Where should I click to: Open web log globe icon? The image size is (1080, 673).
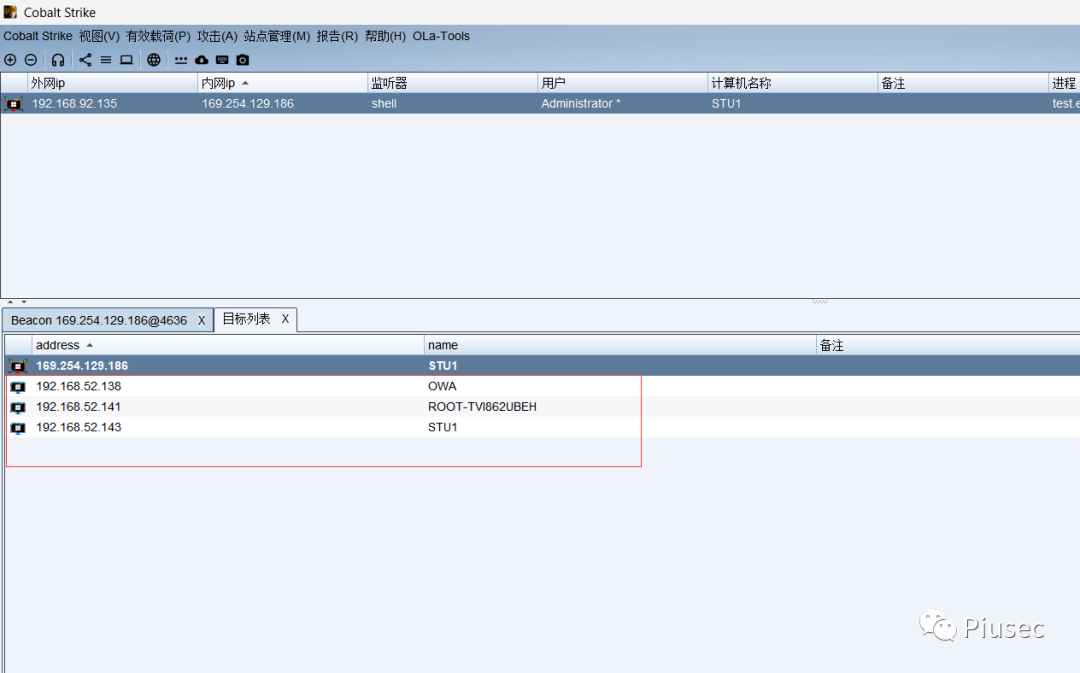154,60
